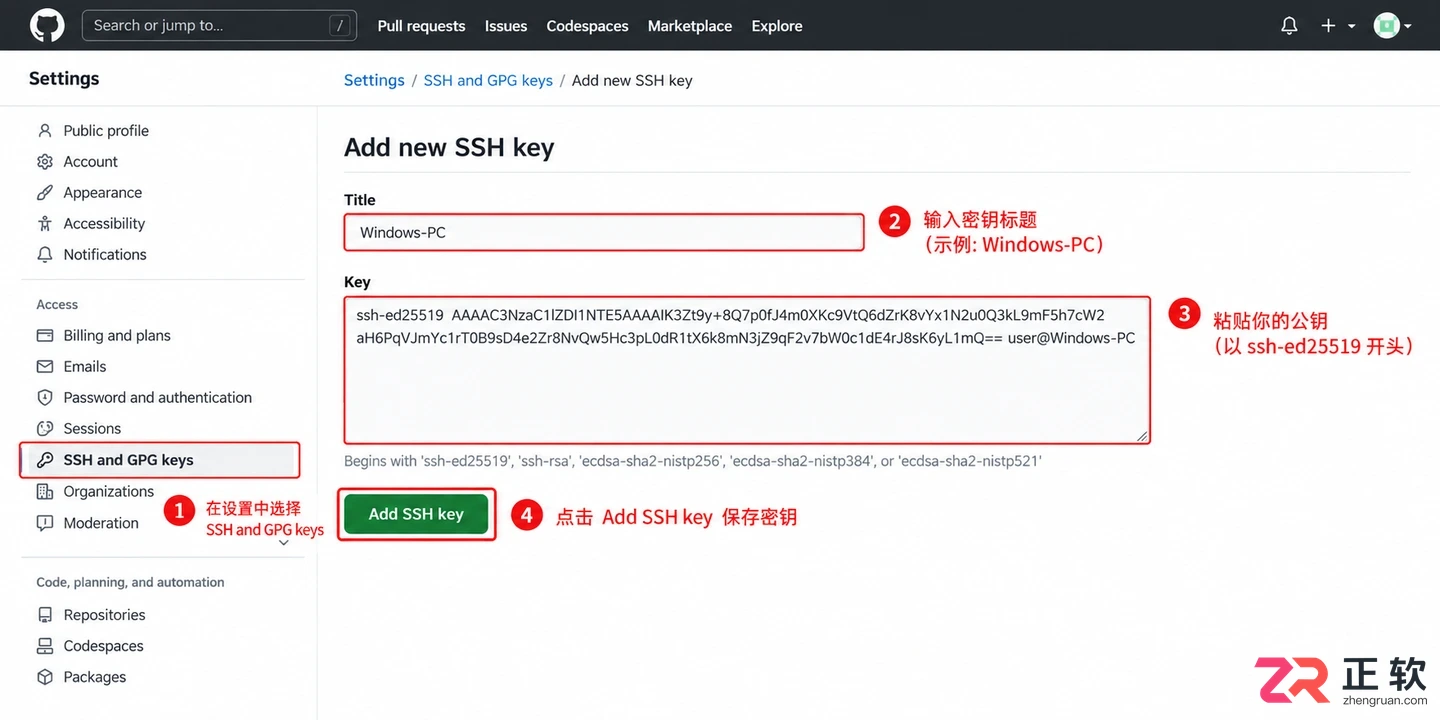Open Password and authentication page

(x=158, y=398)
